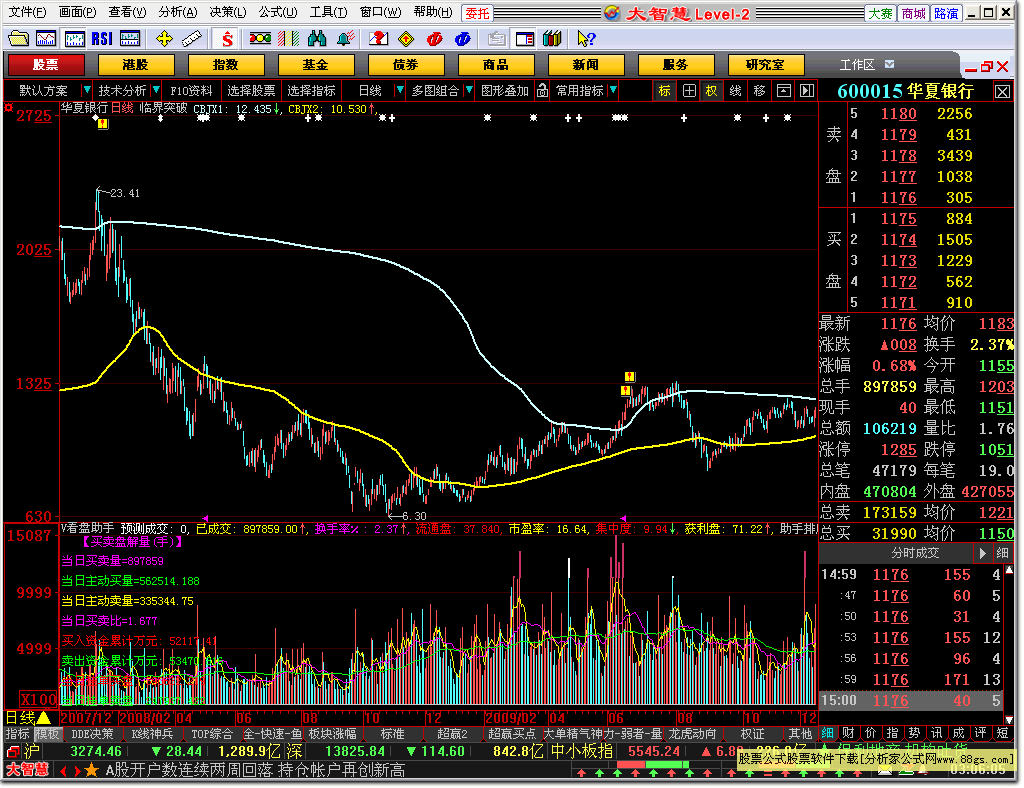Open the books library icon
The image size is (1024, 788).
(552, 39)
